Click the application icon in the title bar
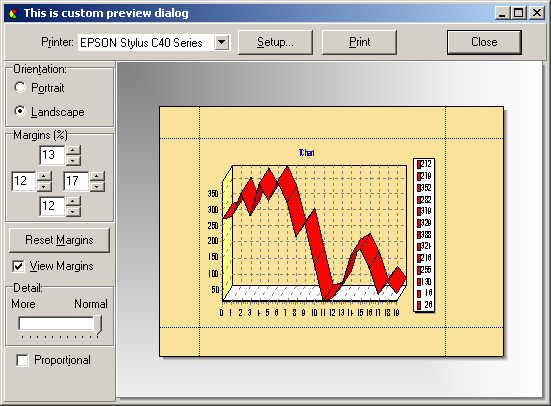Image resolution: width=551 pixels, height=406 pixels. coord(14,14)
